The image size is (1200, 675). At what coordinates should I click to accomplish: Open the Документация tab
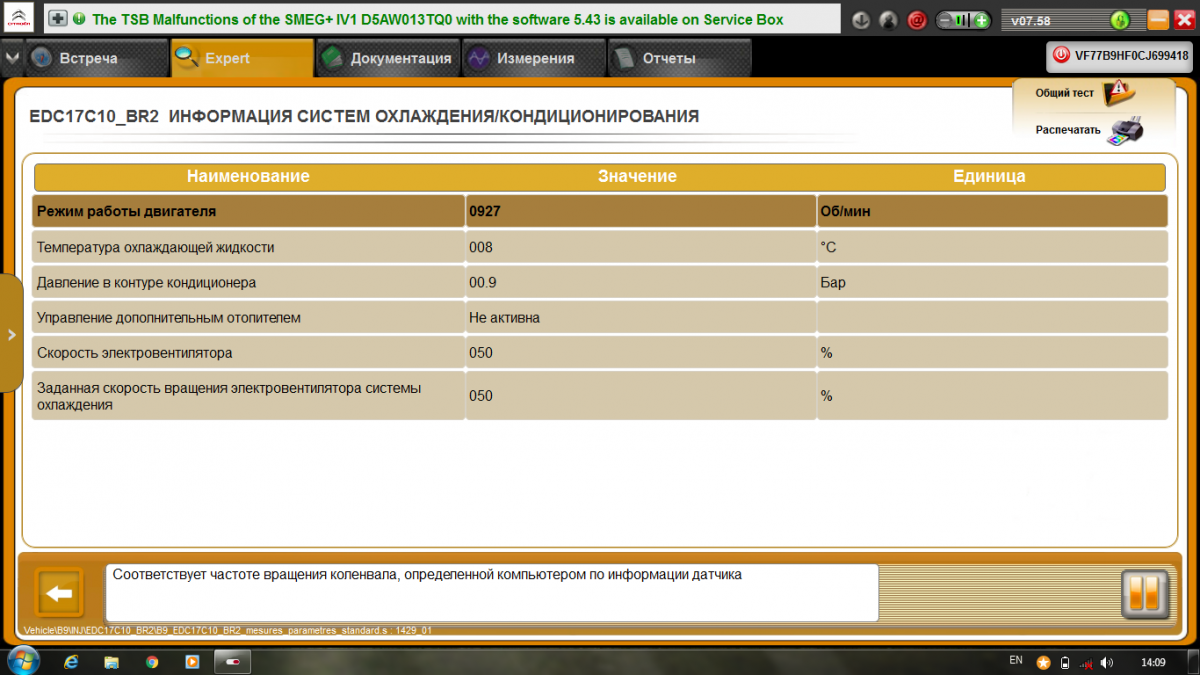(x=388, y=58)
